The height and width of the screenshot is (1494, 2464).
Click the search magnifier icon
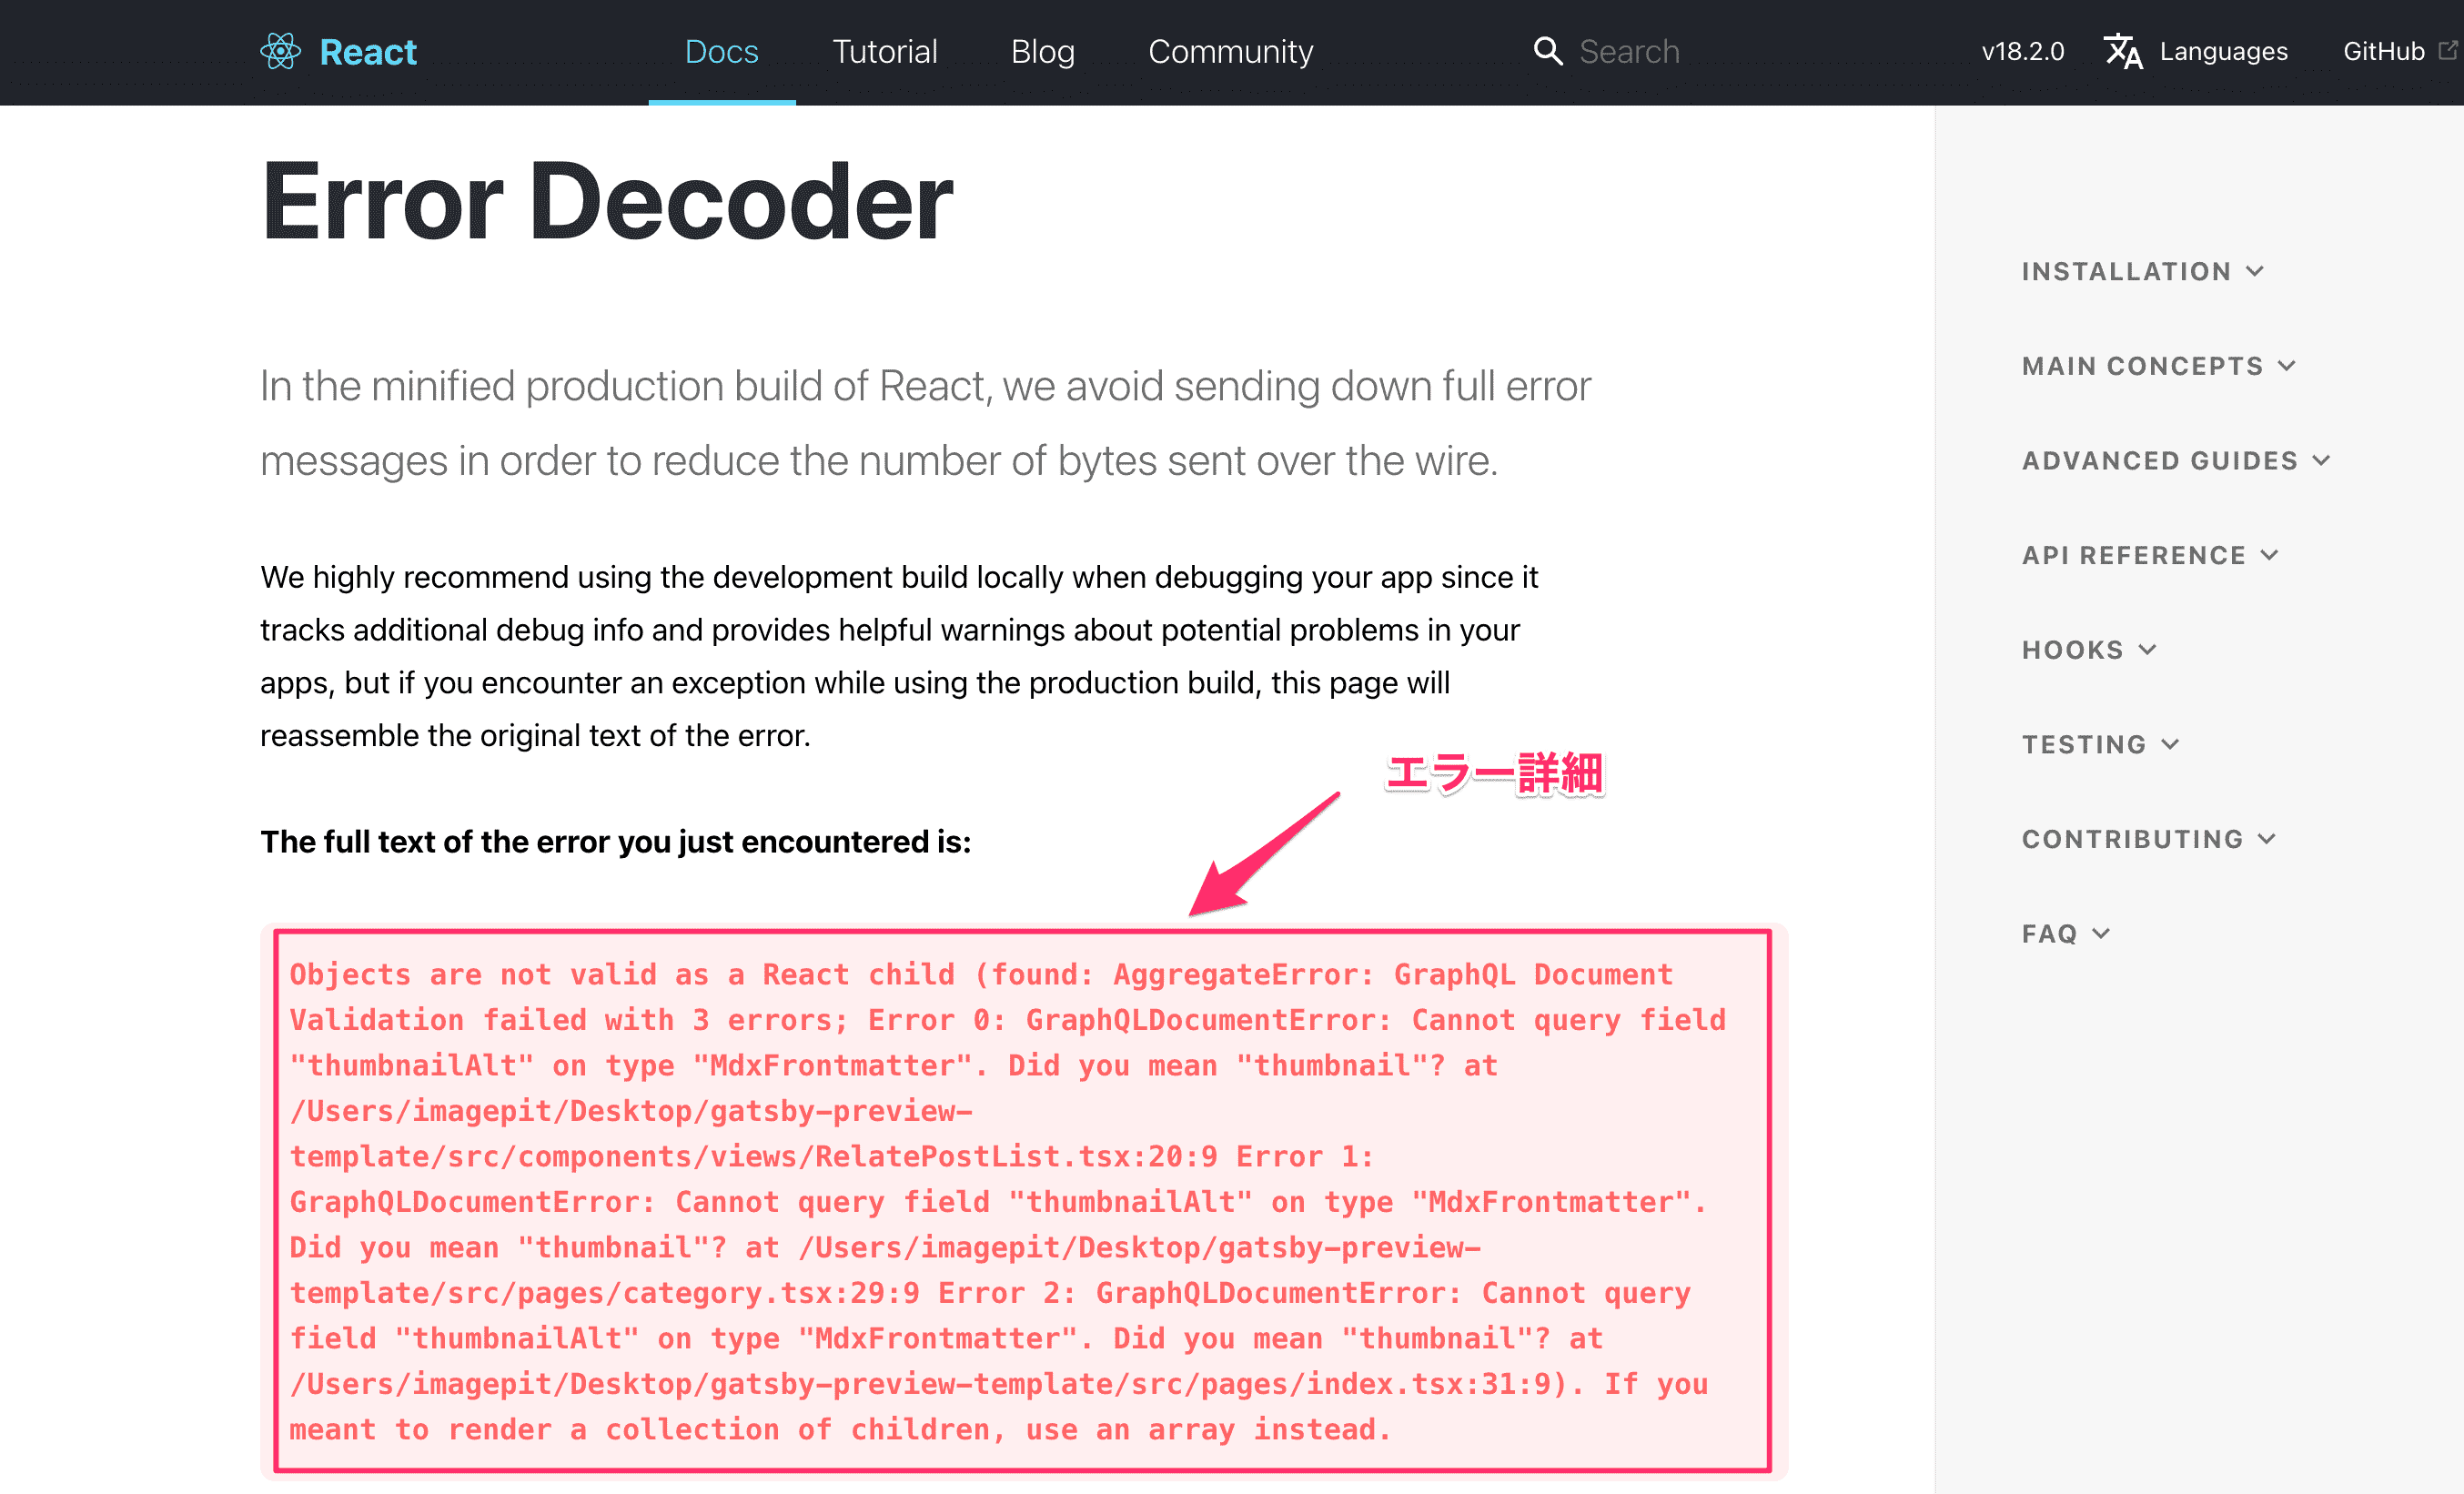pyautogui.click(x=1548, y=51)
